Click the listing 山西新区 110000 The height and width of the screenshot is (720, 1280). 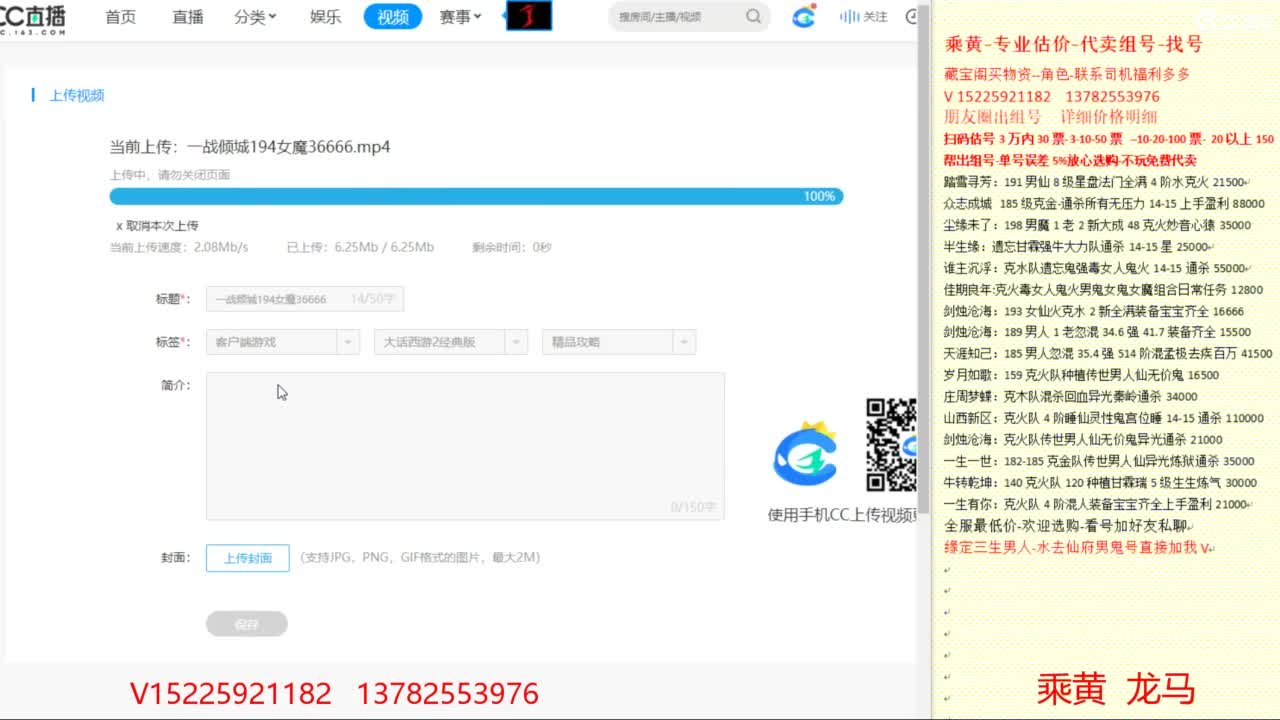click(x=1104, y=418)
